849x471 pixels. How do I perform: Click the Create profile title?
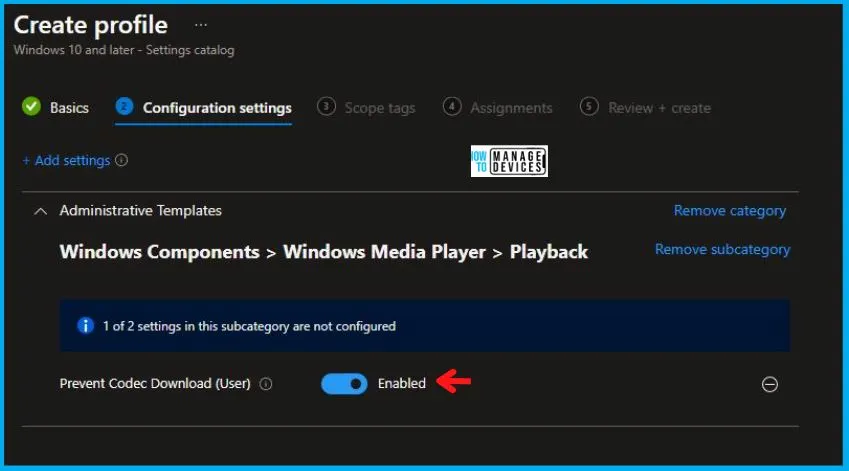point(90,25)
